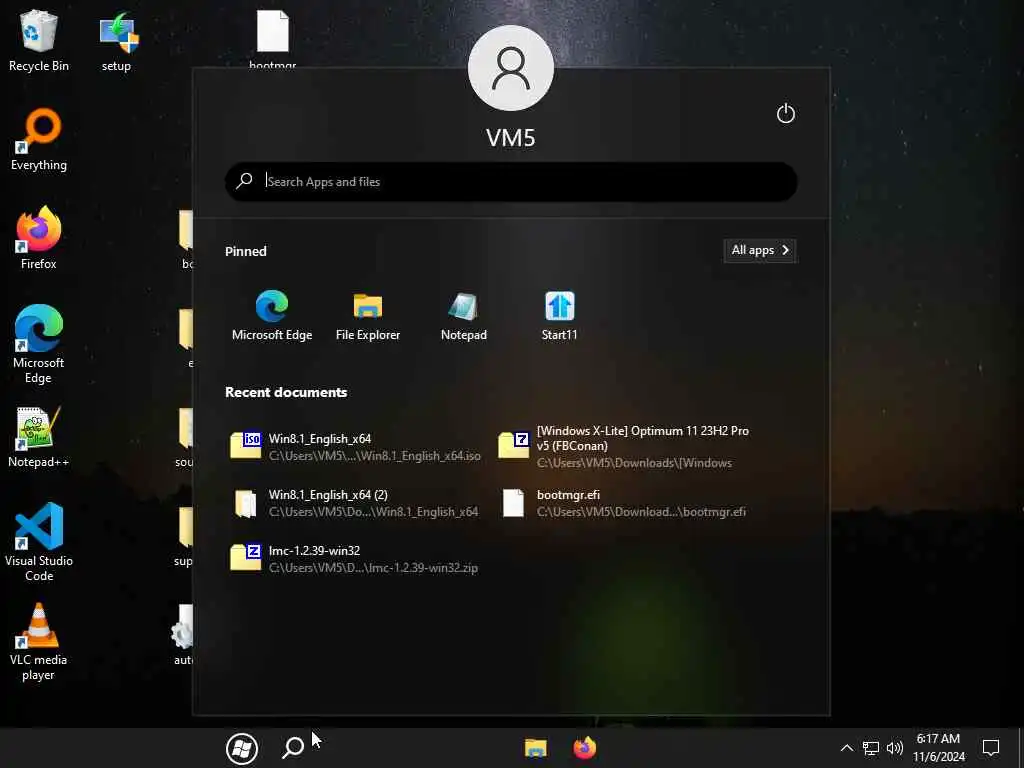The image size is (1024, 768).
Task: Open the notification center icon
Action: tap(991, 748)
